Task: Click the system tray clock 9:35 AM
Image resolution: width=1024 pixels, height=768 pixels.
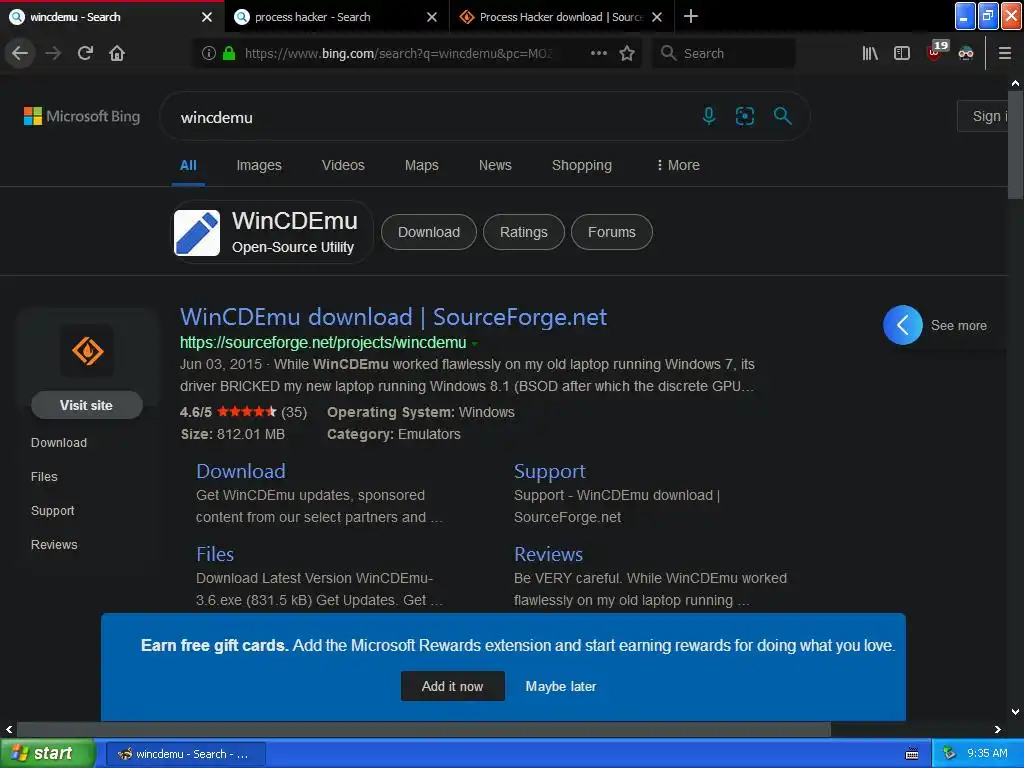Action: pos(987,753)
